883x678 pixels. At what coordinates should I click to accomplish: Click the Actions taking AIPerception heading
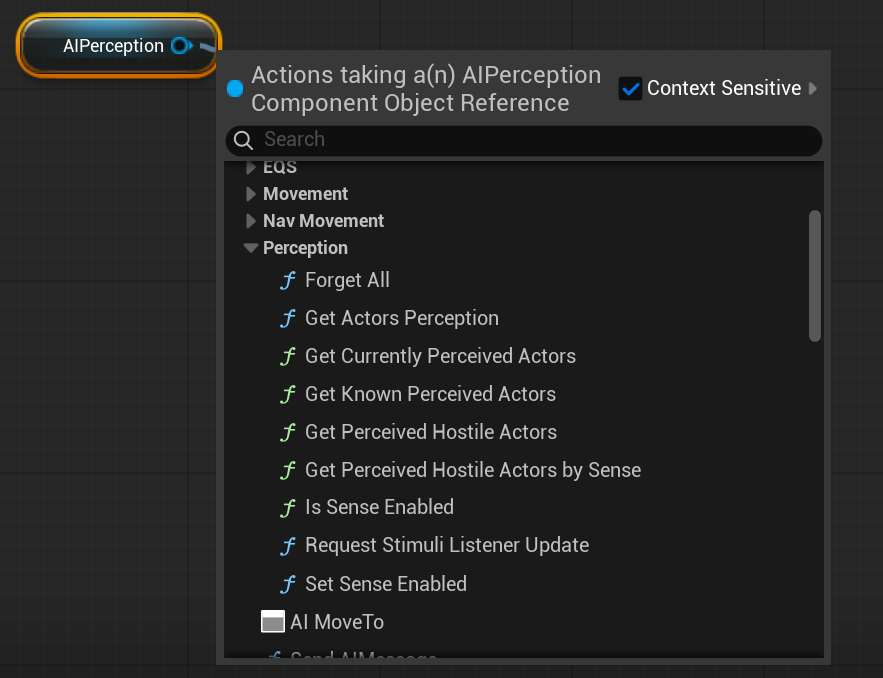(426, 89)
